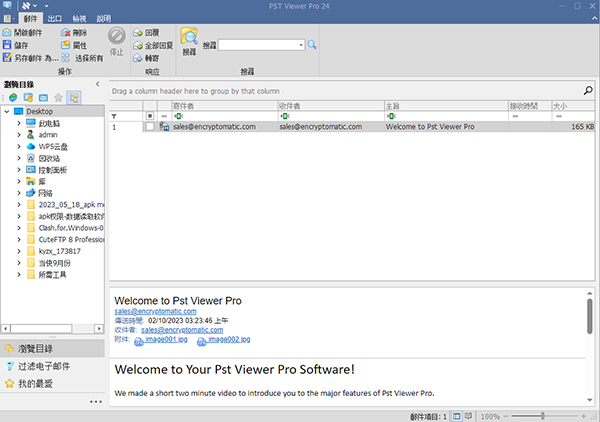Screen dimensions: 600x422
Task: Click recipient link after 收件者
Action: click(182, 329)
